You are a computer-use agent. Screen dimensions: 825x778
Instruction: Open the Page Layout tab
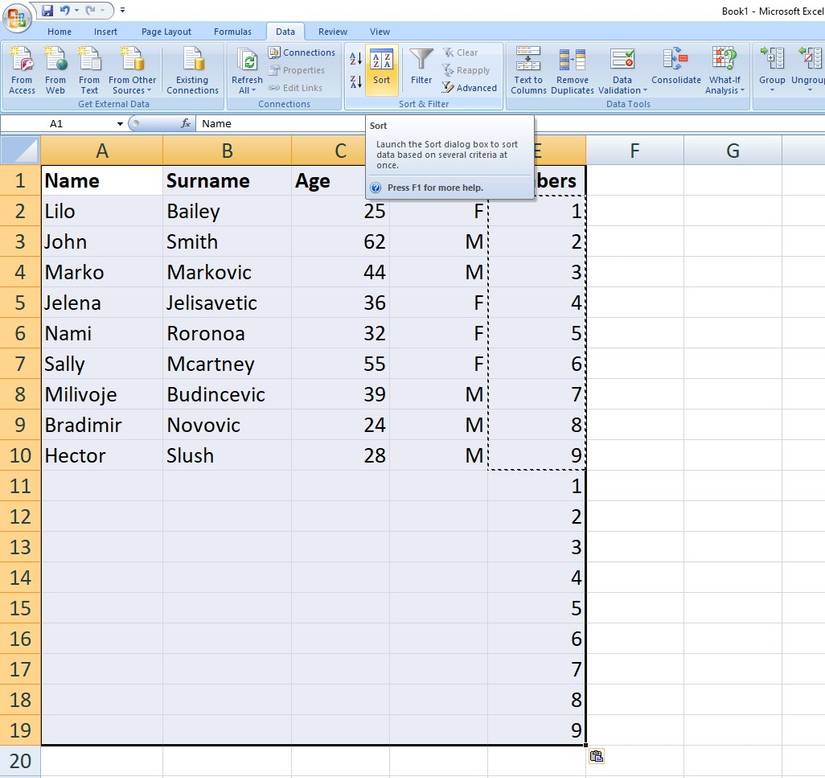(x=166, y=32)
